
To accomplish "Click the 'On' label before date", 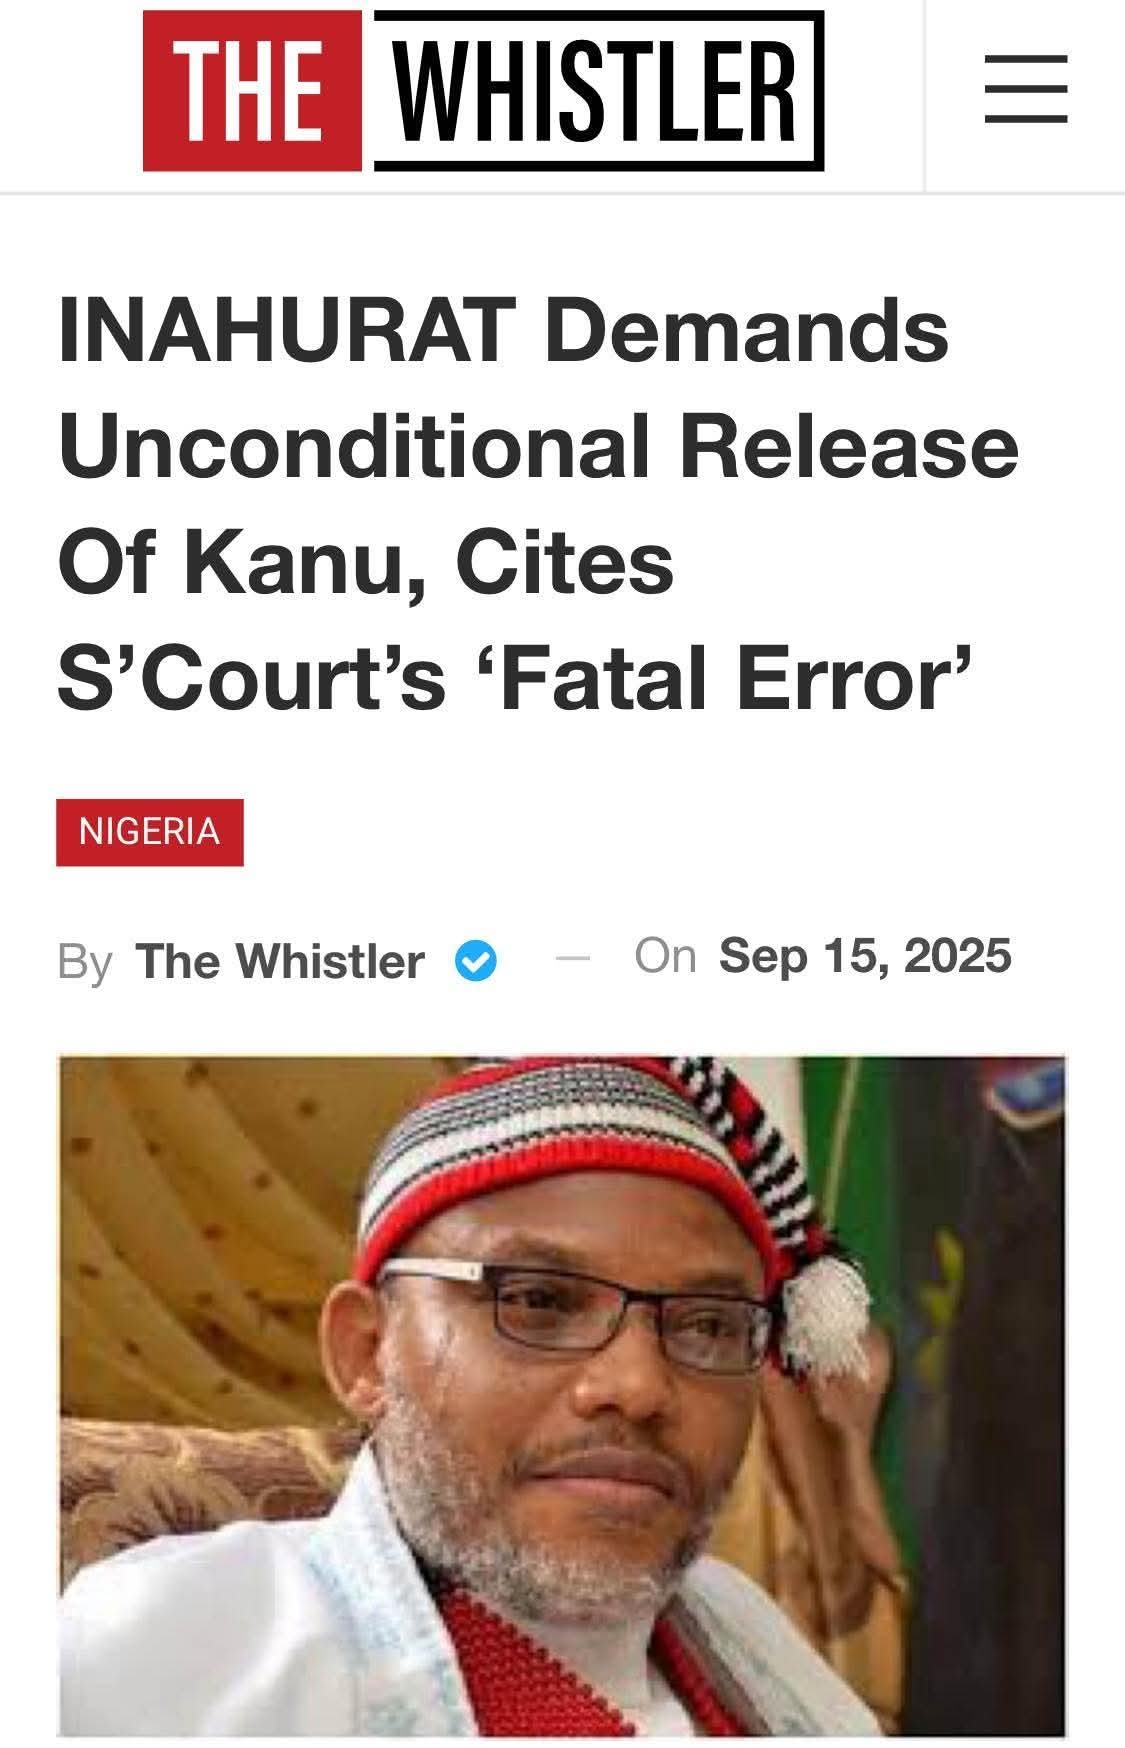I will [665, 956].
